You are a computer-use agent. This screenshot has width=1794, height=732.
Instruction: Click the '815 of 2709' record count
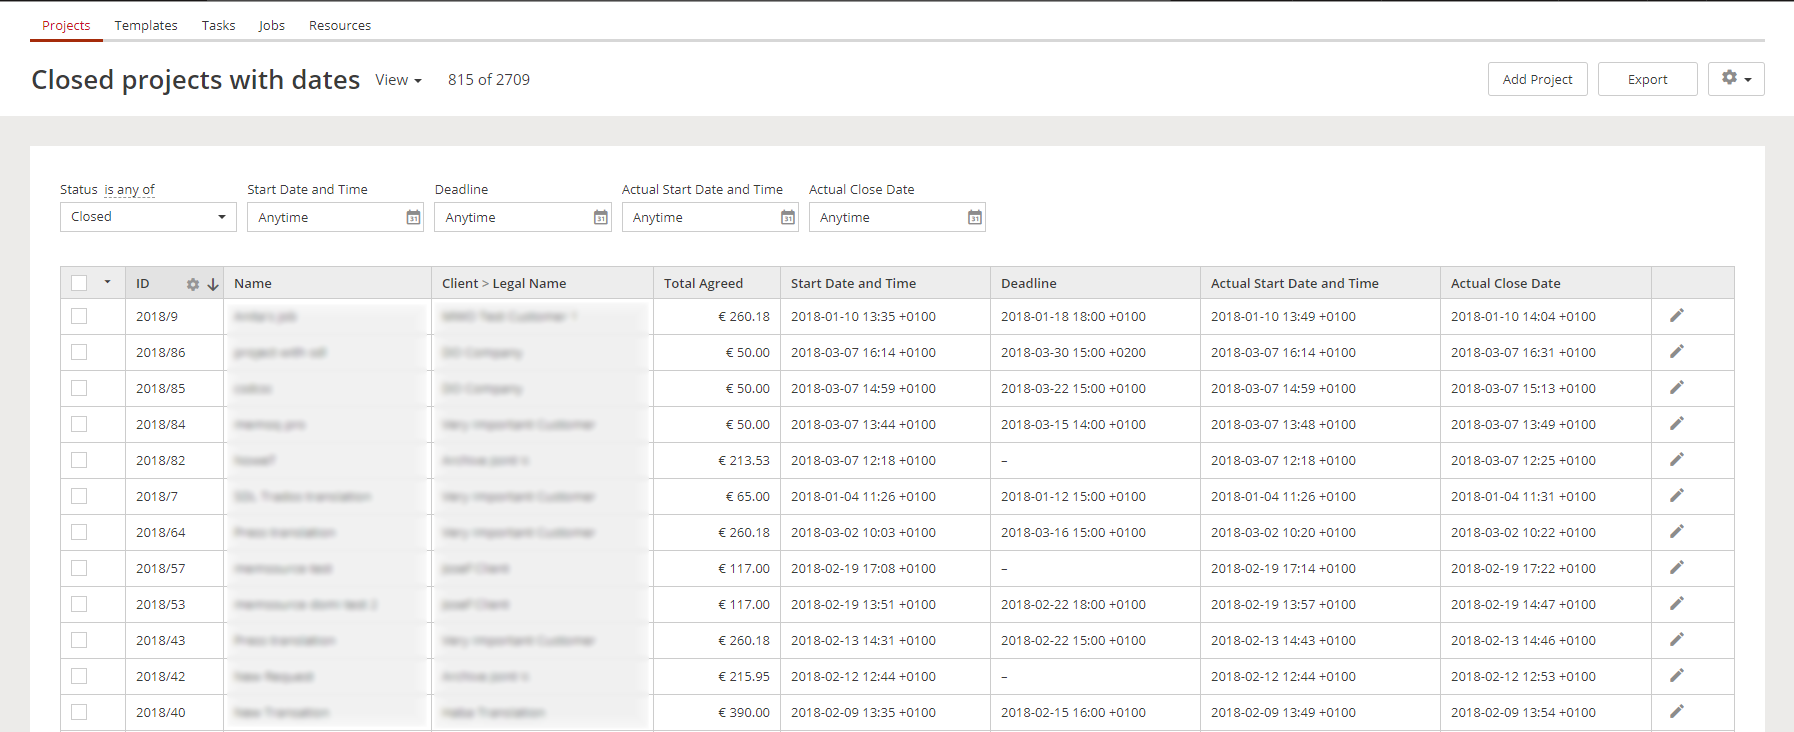coord(489,80)
